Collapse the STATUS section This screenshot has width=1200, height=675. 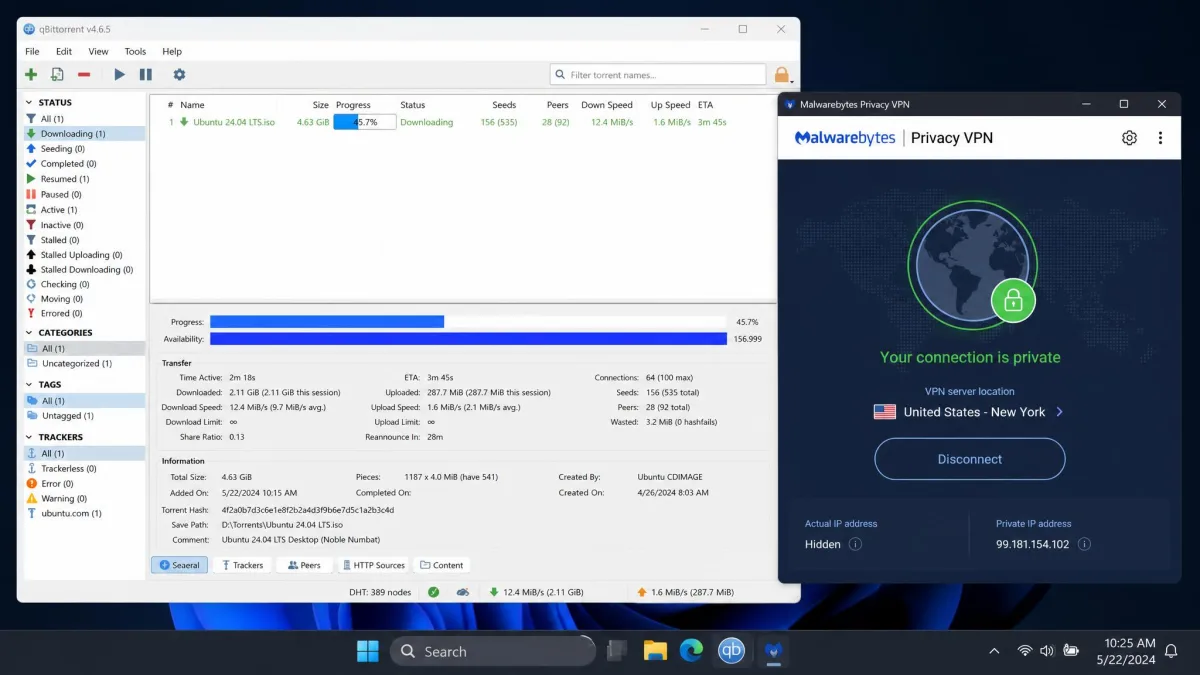point(29,102)
